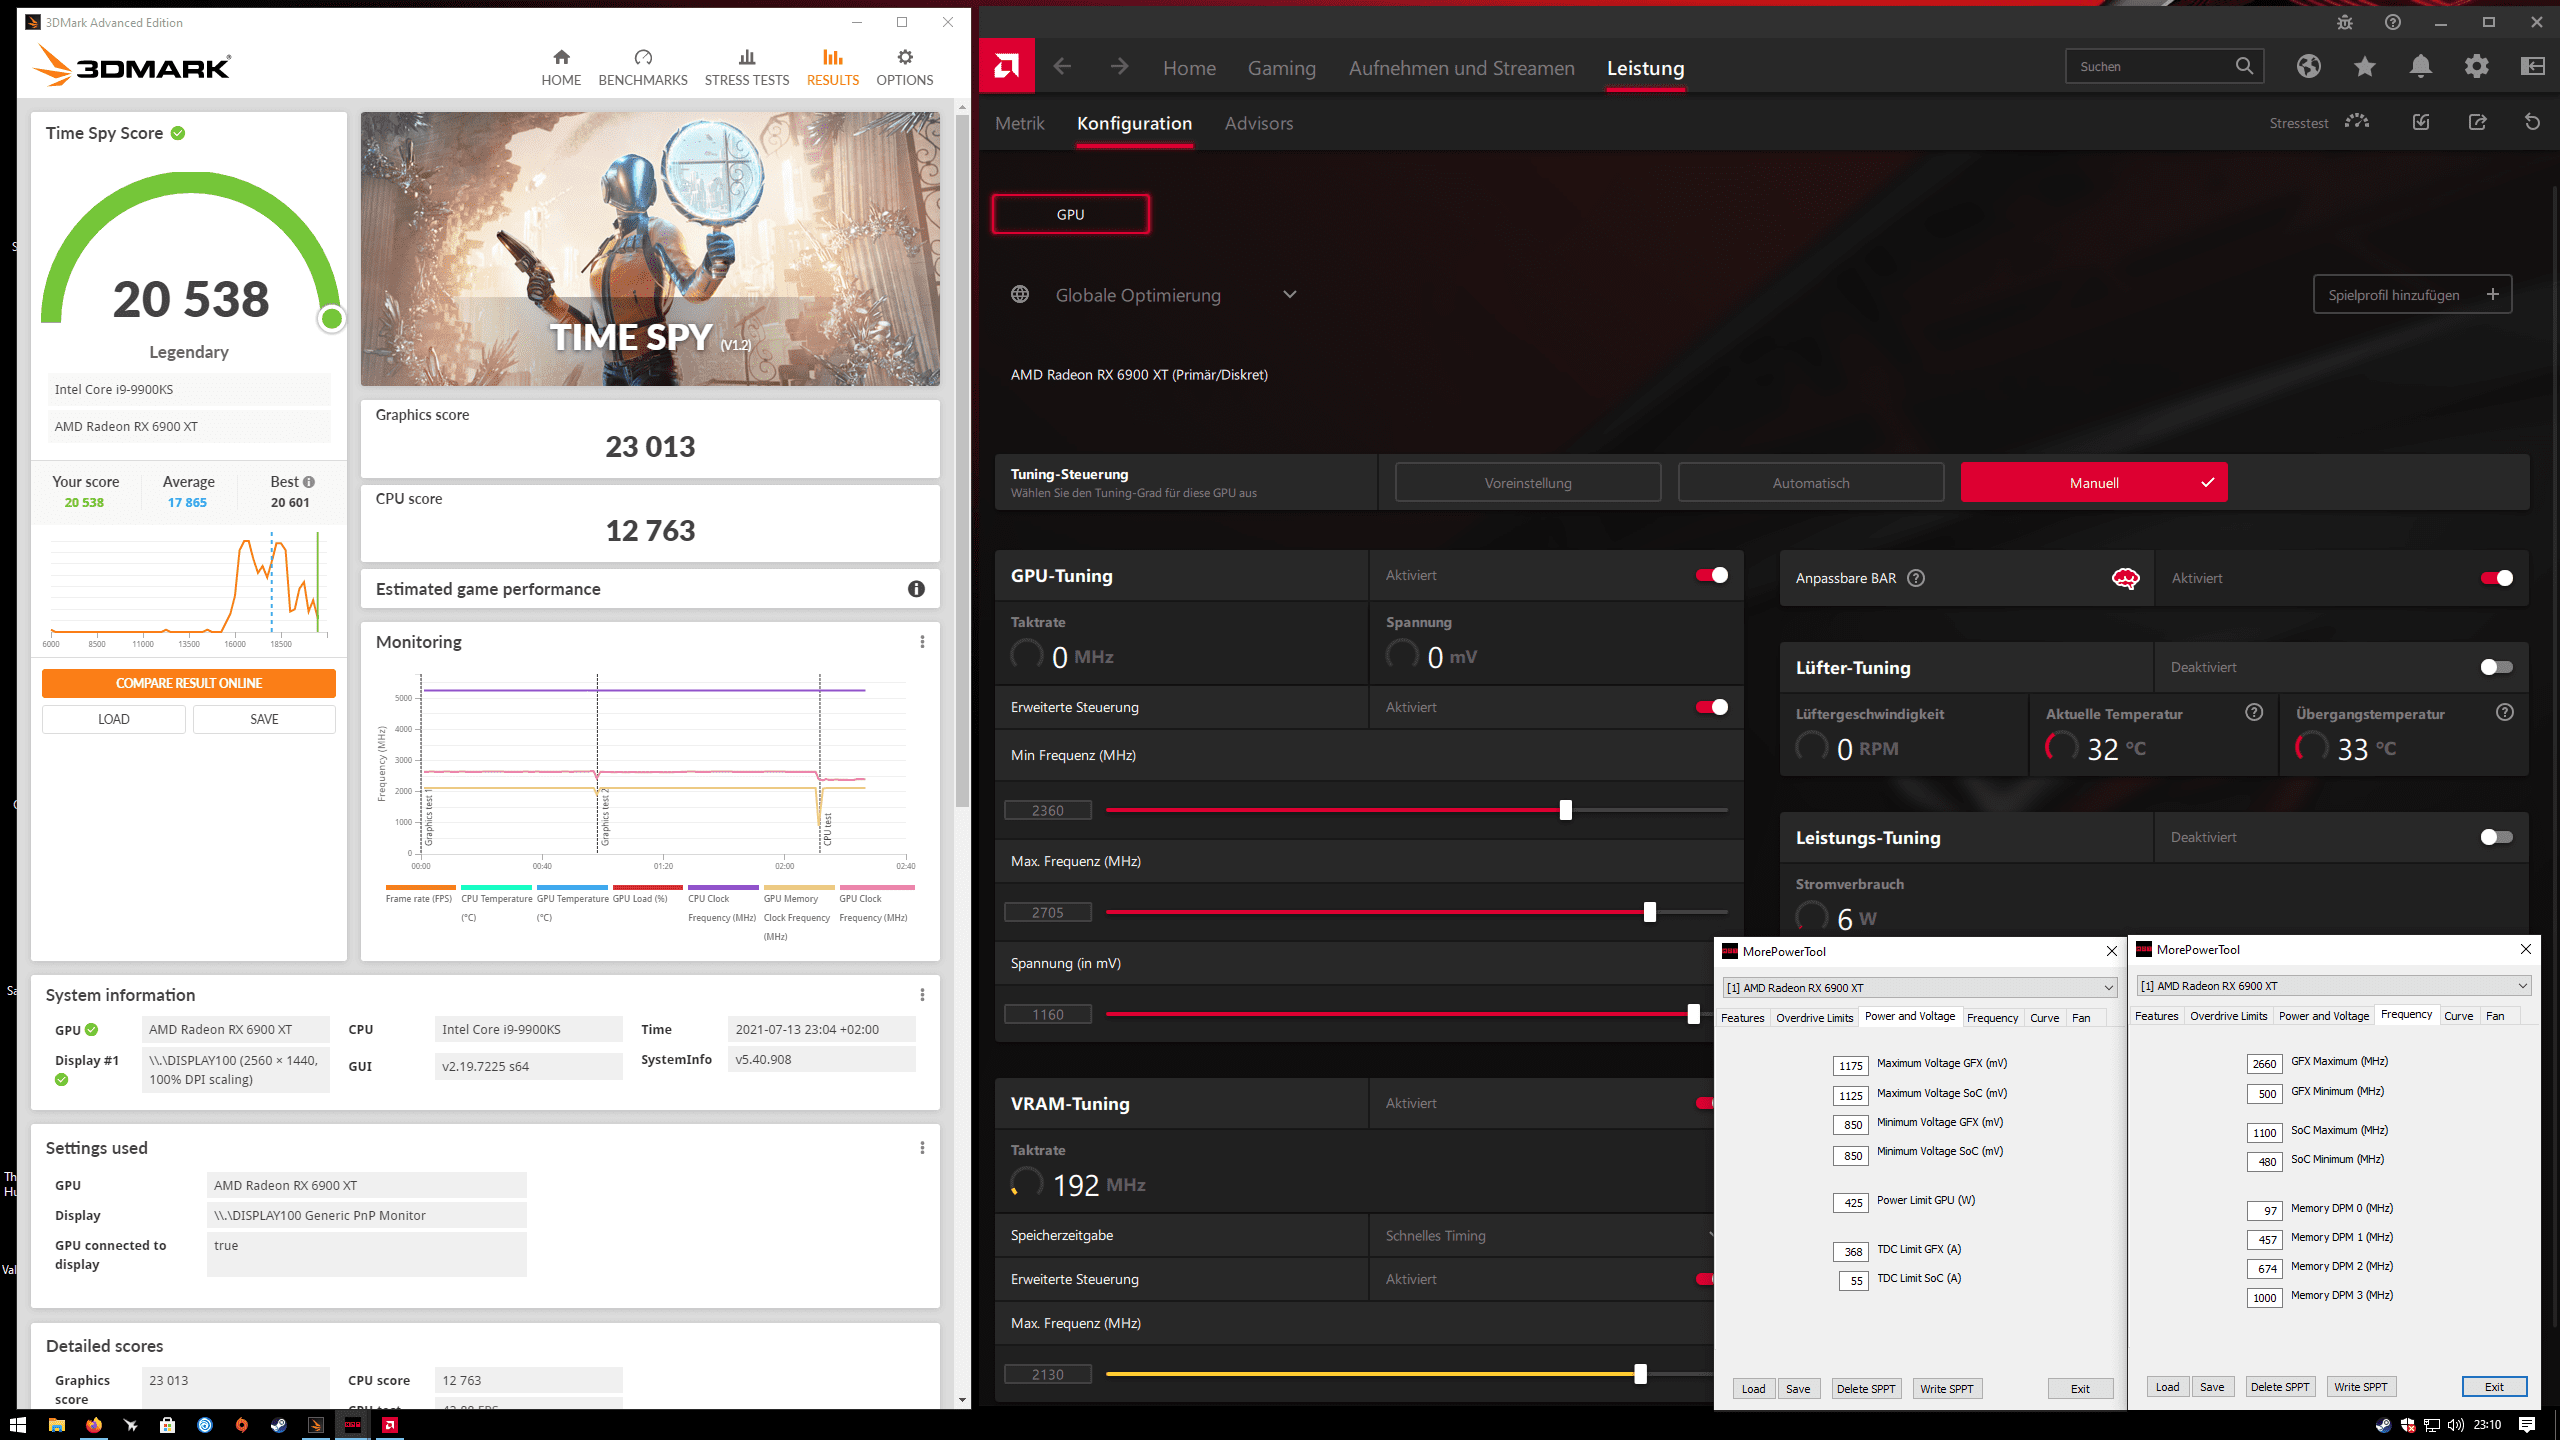This screenshot has height=1440, width=2560.
Task: Open Firefox from the Windows taskbar
Action: tap(93, 1425)
